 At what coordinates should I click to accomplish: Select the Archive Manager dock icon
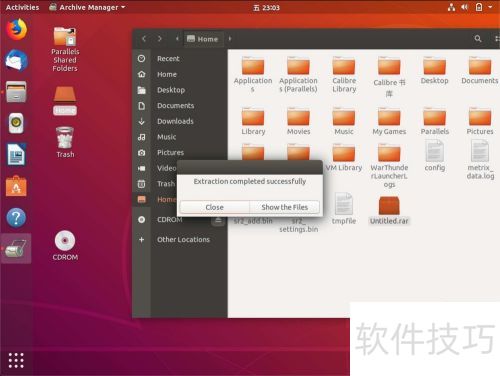coord(16,249)
